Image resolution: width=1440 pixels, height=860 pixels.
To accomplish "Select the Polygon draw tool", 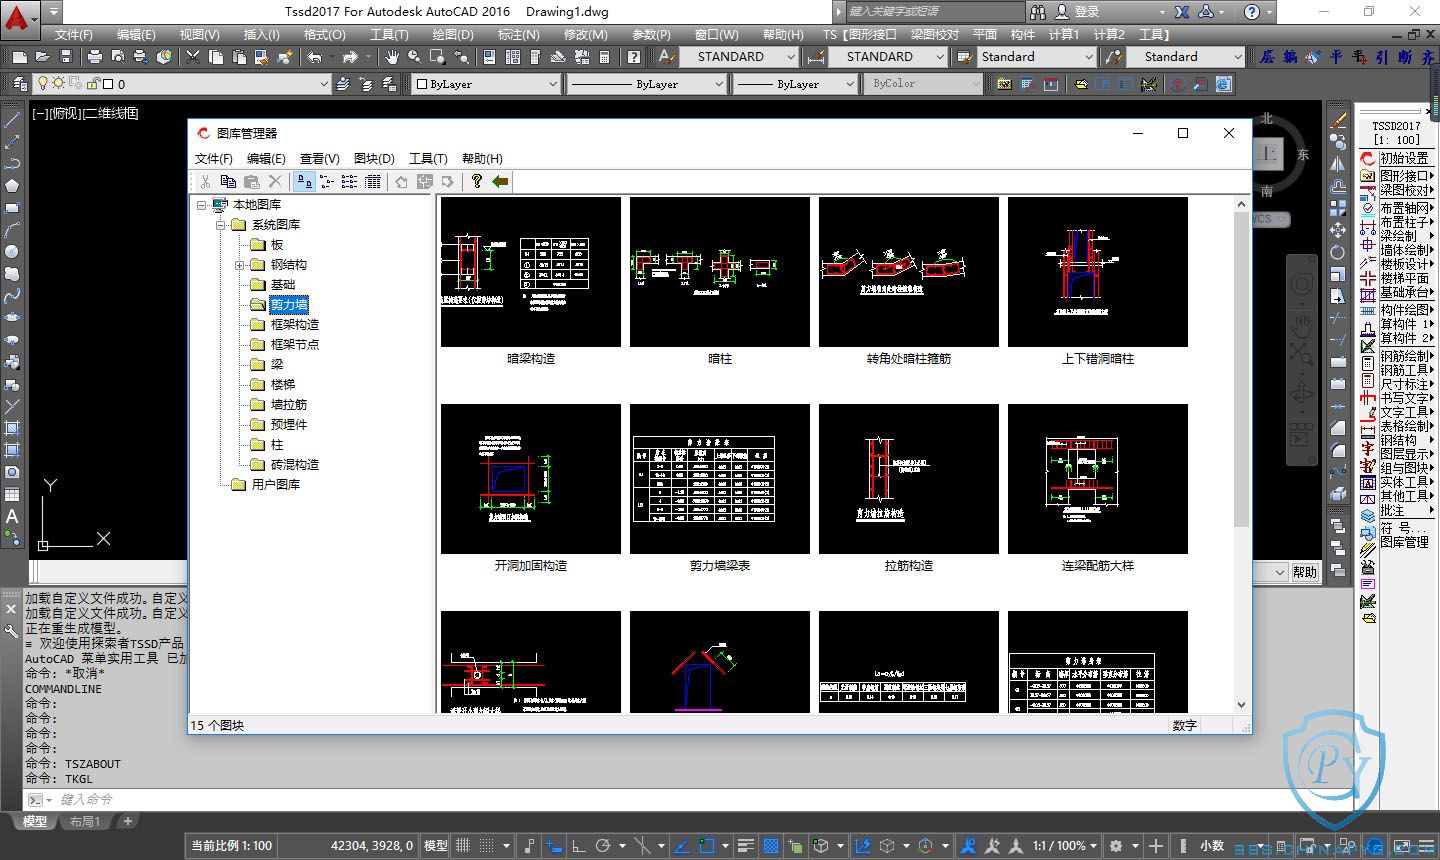I will pos(12,186).
